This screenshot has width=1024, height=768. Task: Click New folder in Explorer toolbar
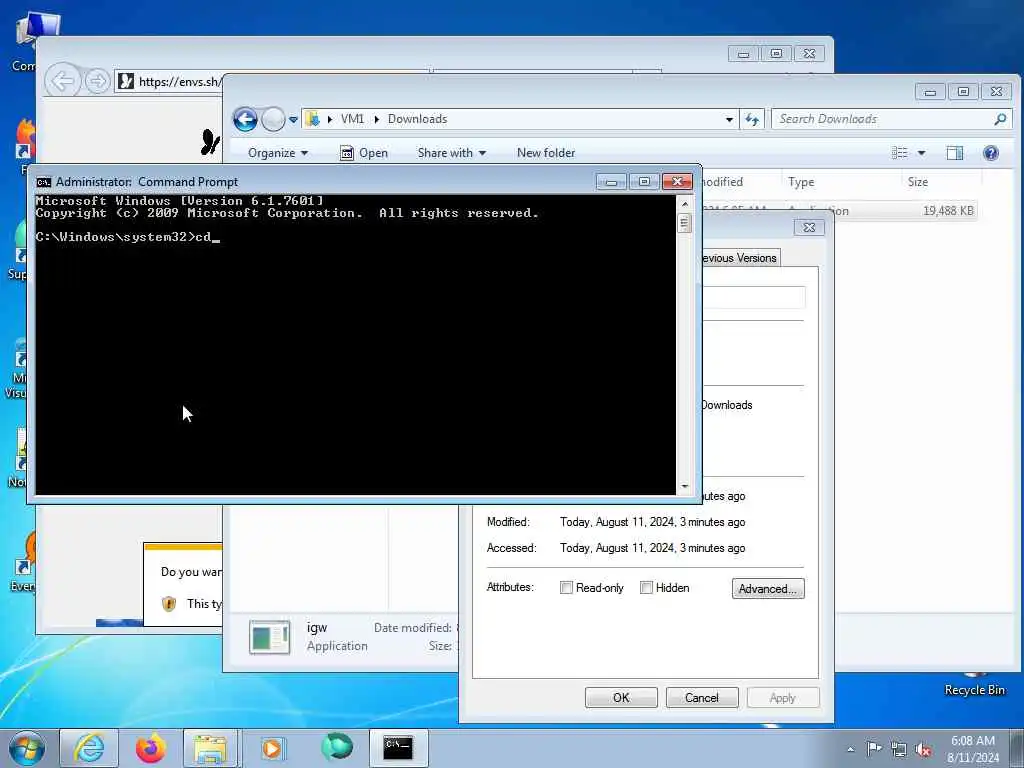(546, 153)
